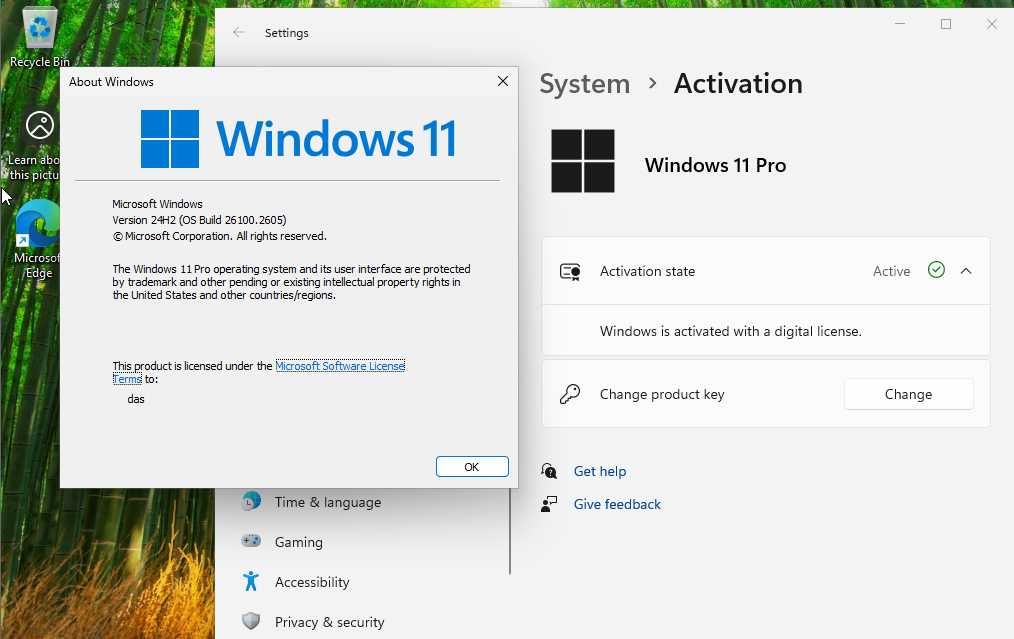Click the Accessibility figure icon
This screenshot has height=639, width=1014.
tap(251, 581)
